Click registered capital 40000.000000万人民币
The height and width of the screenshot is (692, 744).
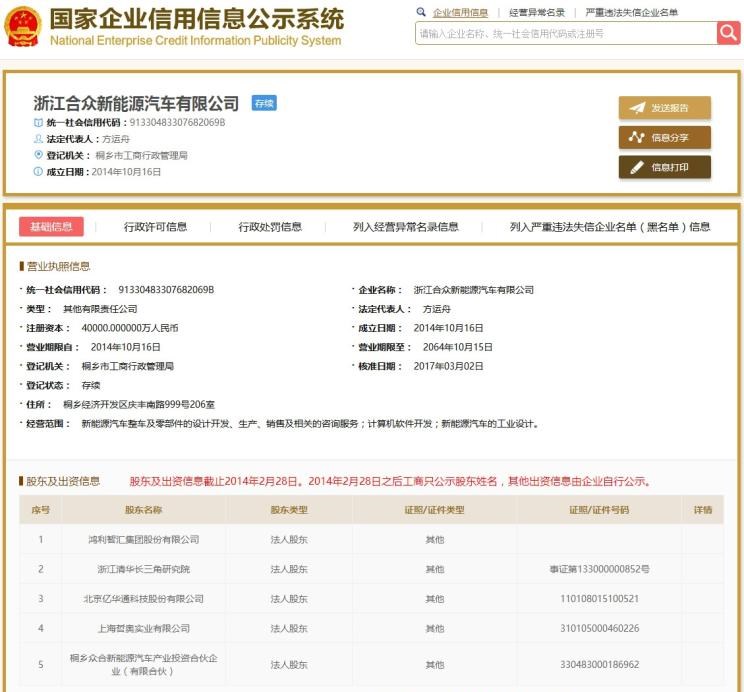pos(130,328)
